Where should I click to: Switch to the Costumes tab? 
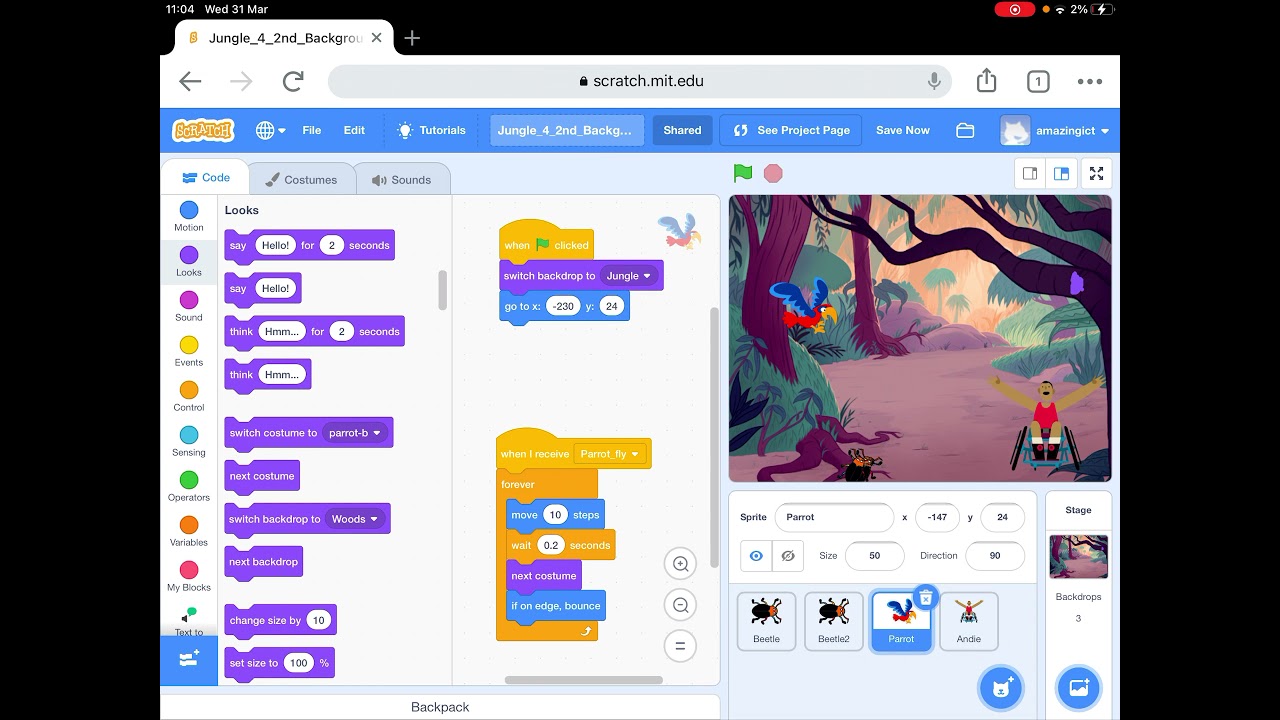[301, 180]
